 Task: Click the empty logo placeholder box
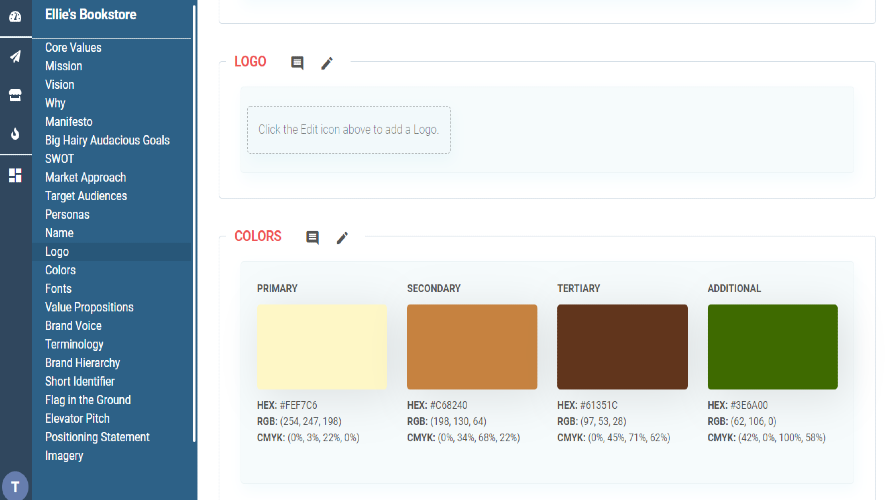point(349,130)
